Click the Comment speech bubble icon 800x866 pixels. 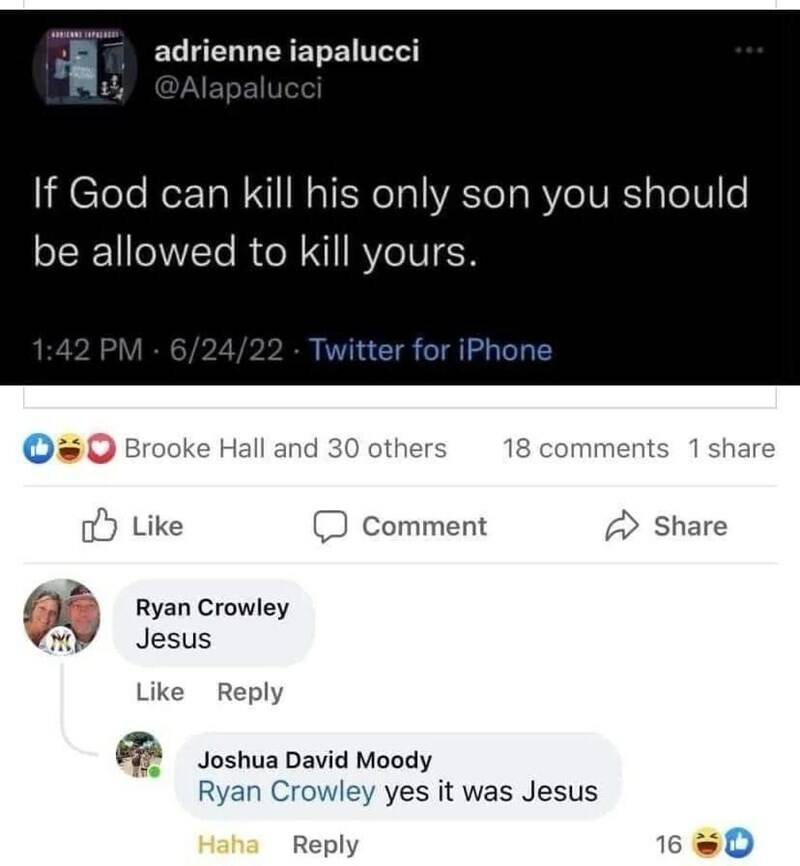coord(329,526)
